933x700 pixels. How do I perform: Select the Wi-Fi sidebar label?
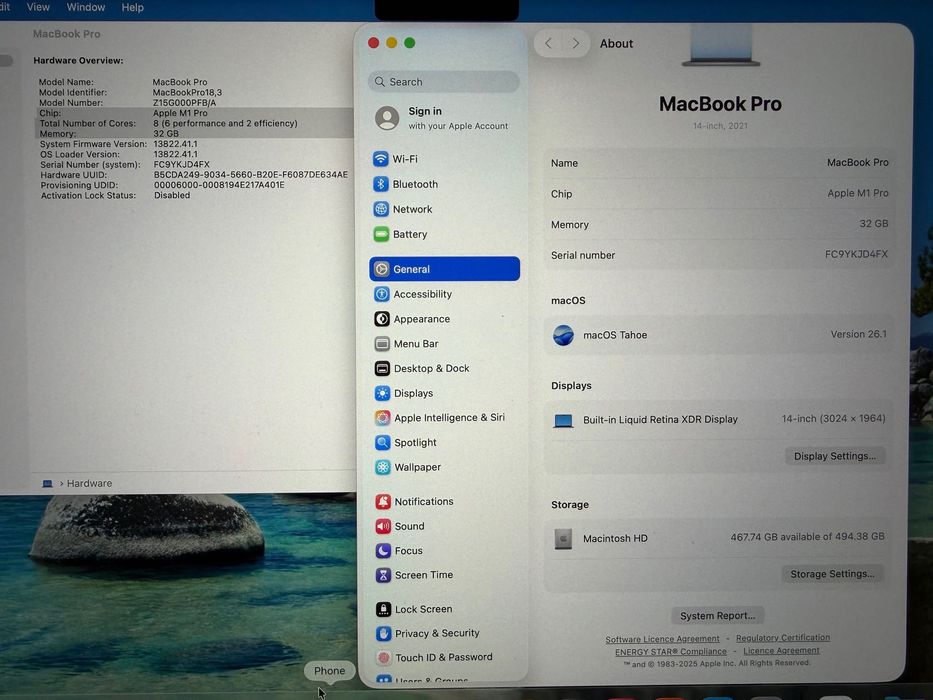[405, 159]
